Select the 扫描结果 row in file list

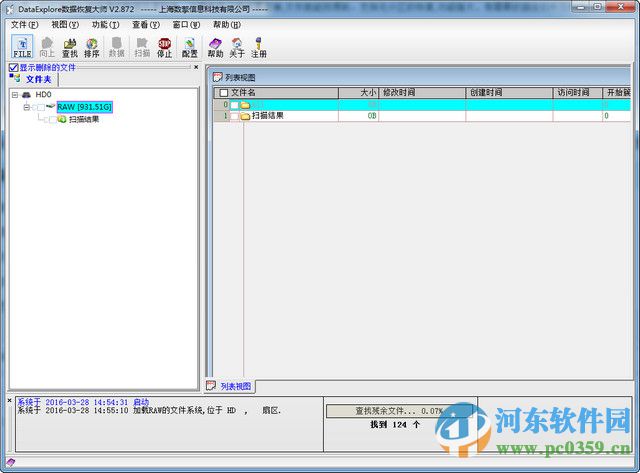[422, 116]
